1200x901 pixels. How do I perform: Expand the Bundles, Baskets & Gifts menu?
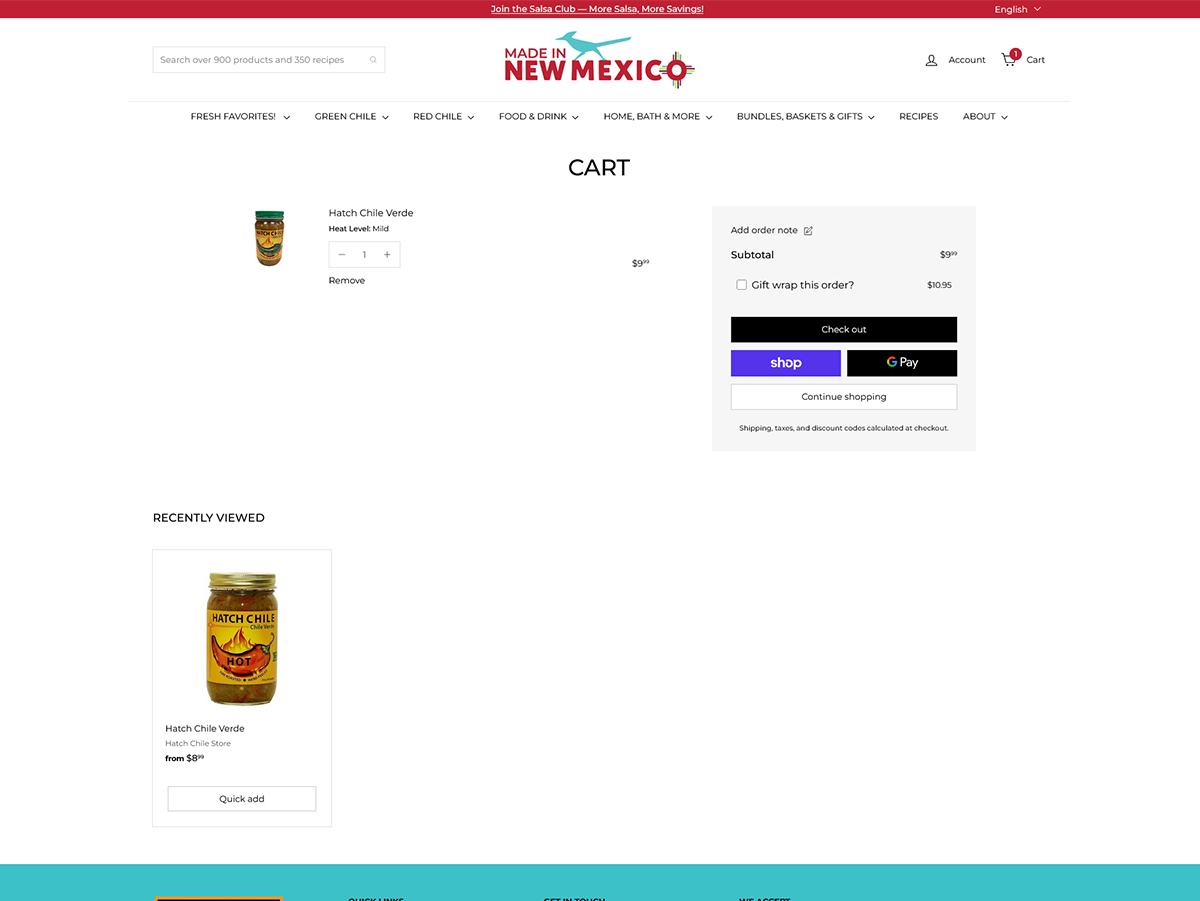[805, 117]
